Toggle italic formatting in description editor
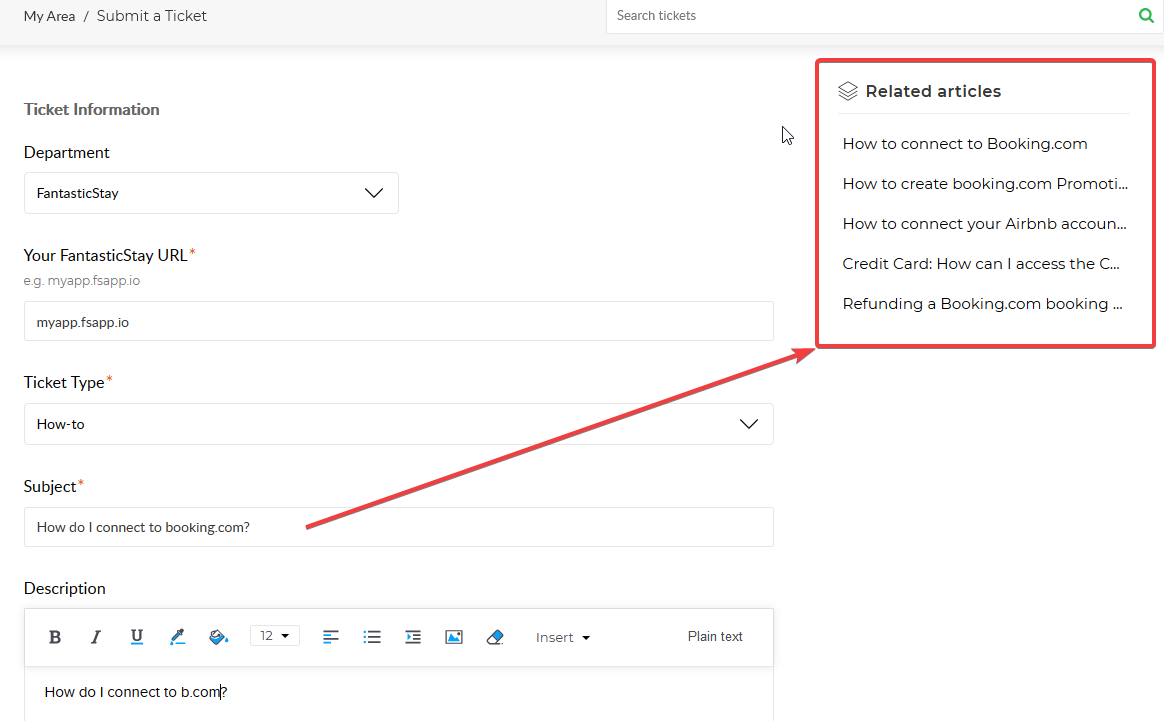Image resolution: width=1164 pixels, height=721 pixels. (x=96, y=637)
